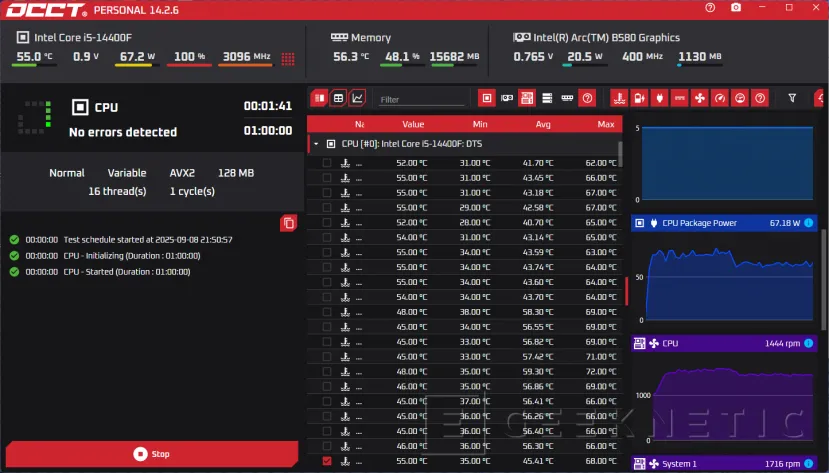
Task: Open the CPU Package Power graph header
Action: point(725,223)
